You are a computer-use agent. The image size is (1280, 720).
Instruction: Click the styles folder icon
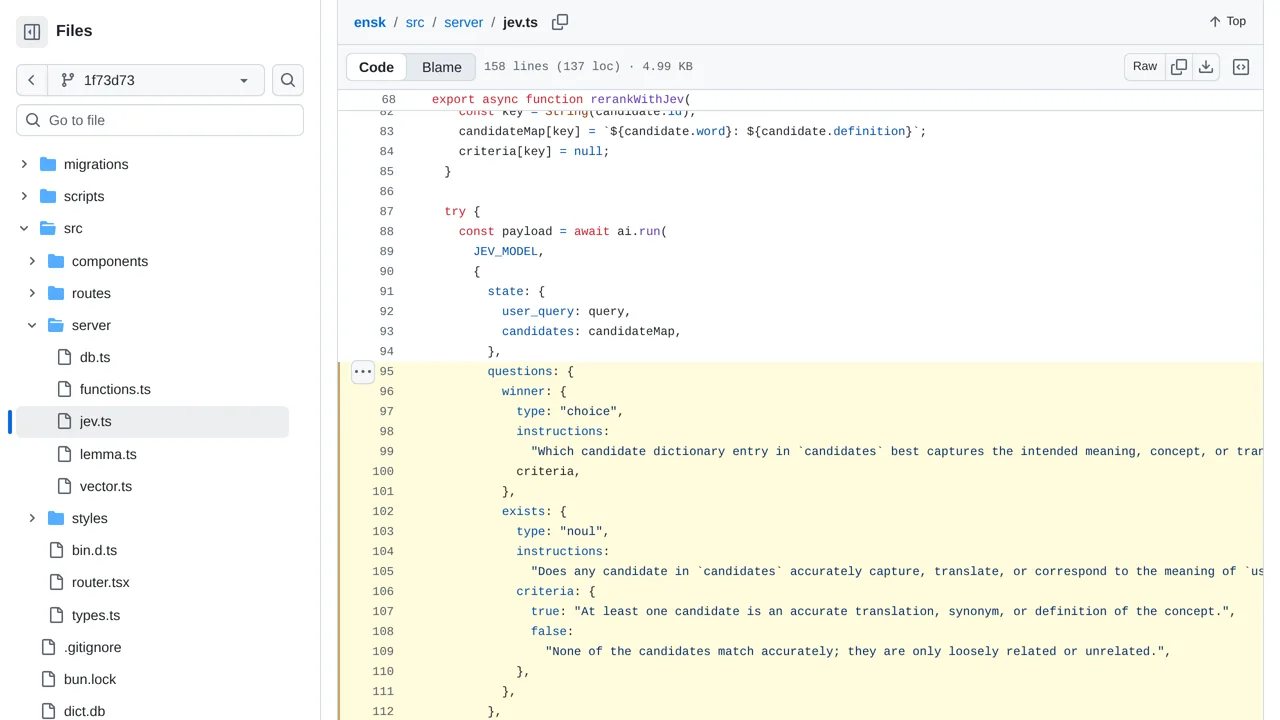(56, 518)
